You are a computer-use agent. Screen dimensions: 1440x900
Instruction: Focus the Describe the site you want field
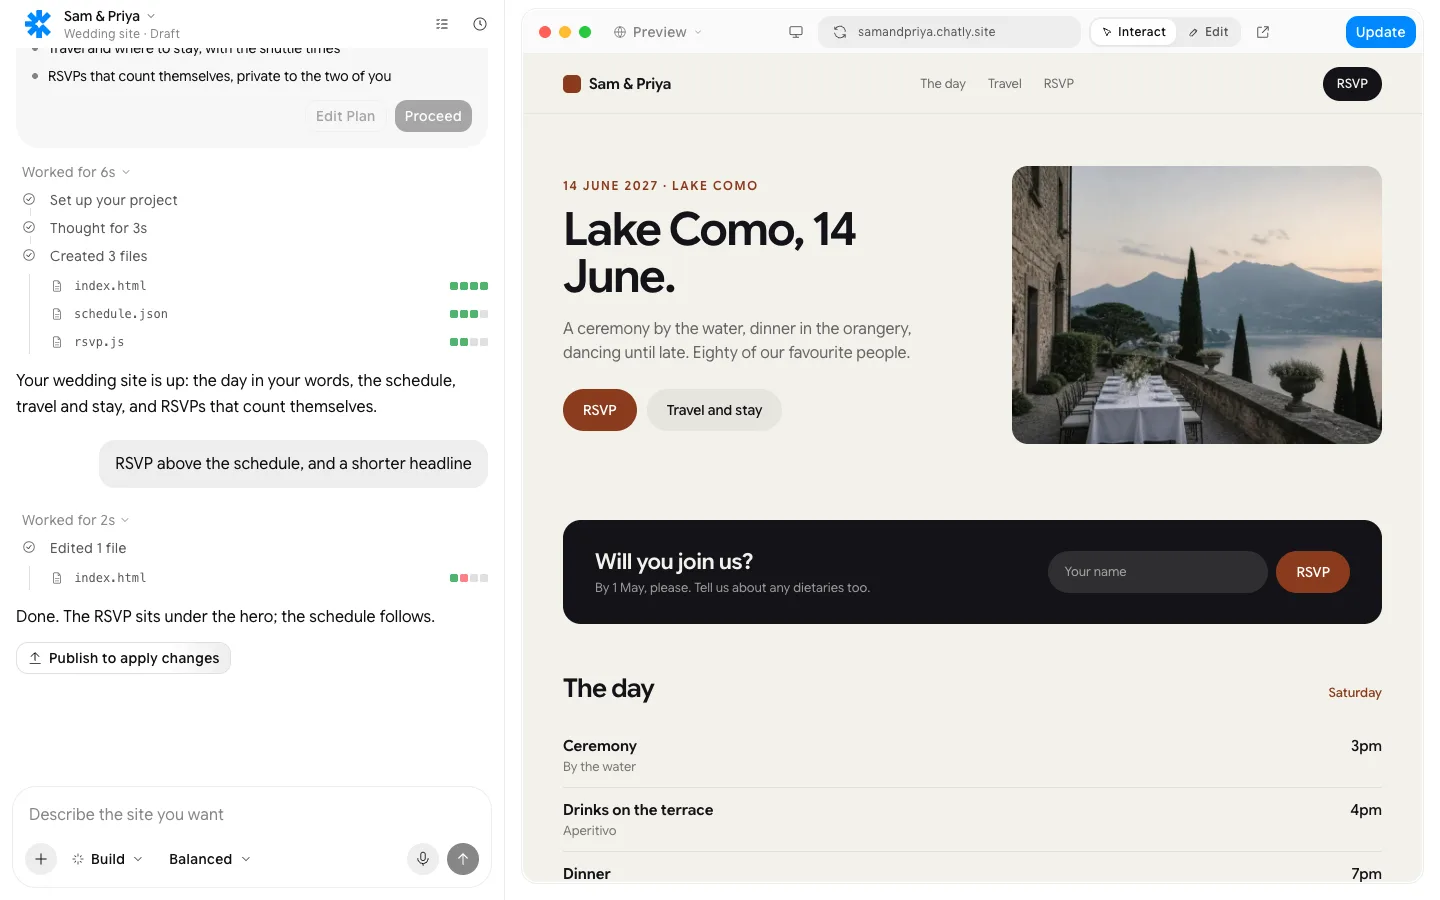252,814
